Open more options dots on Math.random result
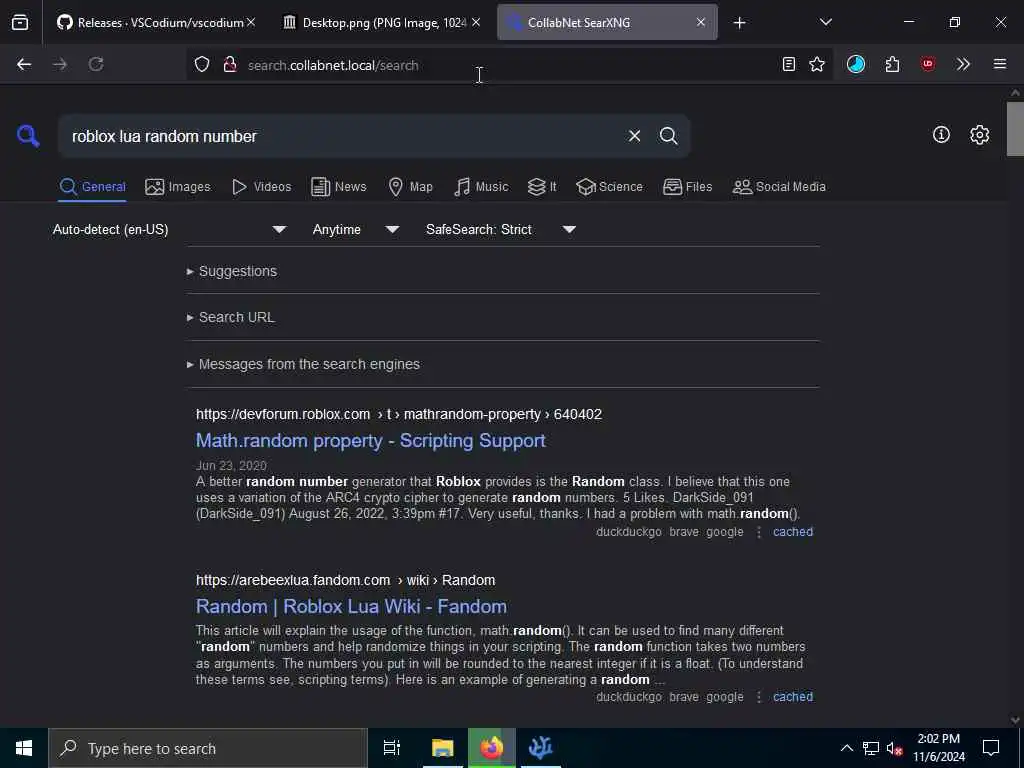The width and height of the screenshot is (1024, 768). [758, 532]
